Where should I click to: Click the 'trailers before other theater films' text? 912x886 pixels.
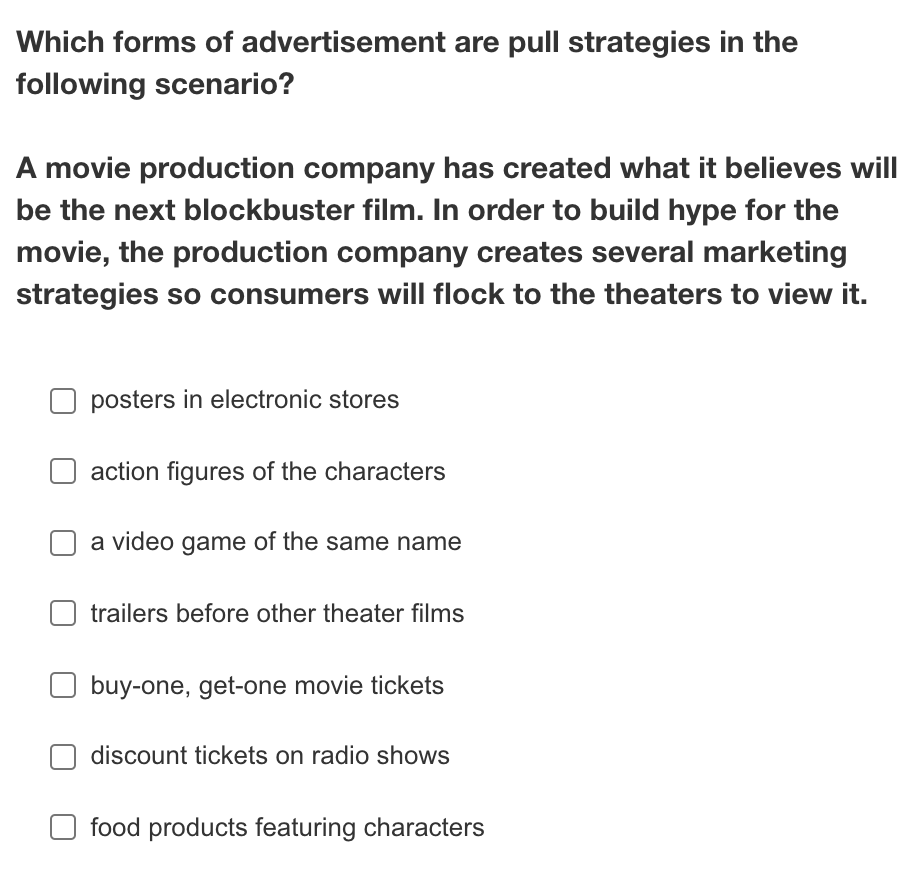tap(277, 613)
